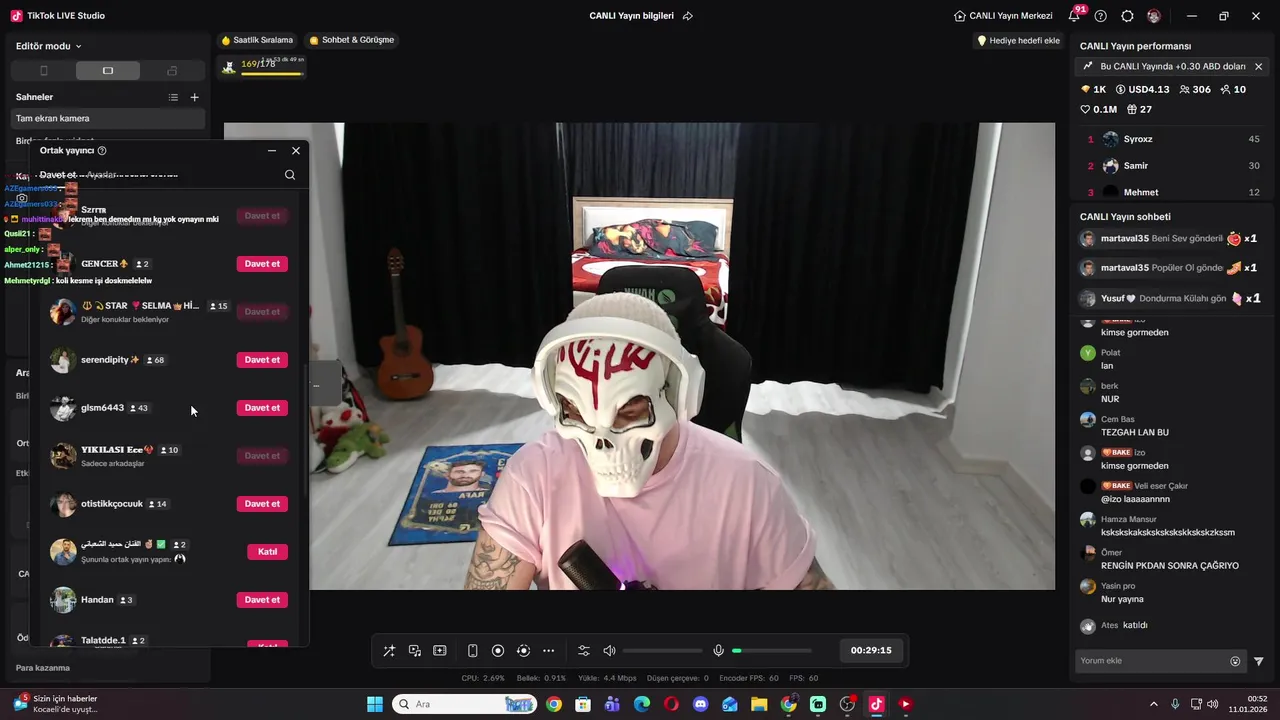Click the 169/178 ranking progress widget
1280x720 pixels.
point(262,66)
